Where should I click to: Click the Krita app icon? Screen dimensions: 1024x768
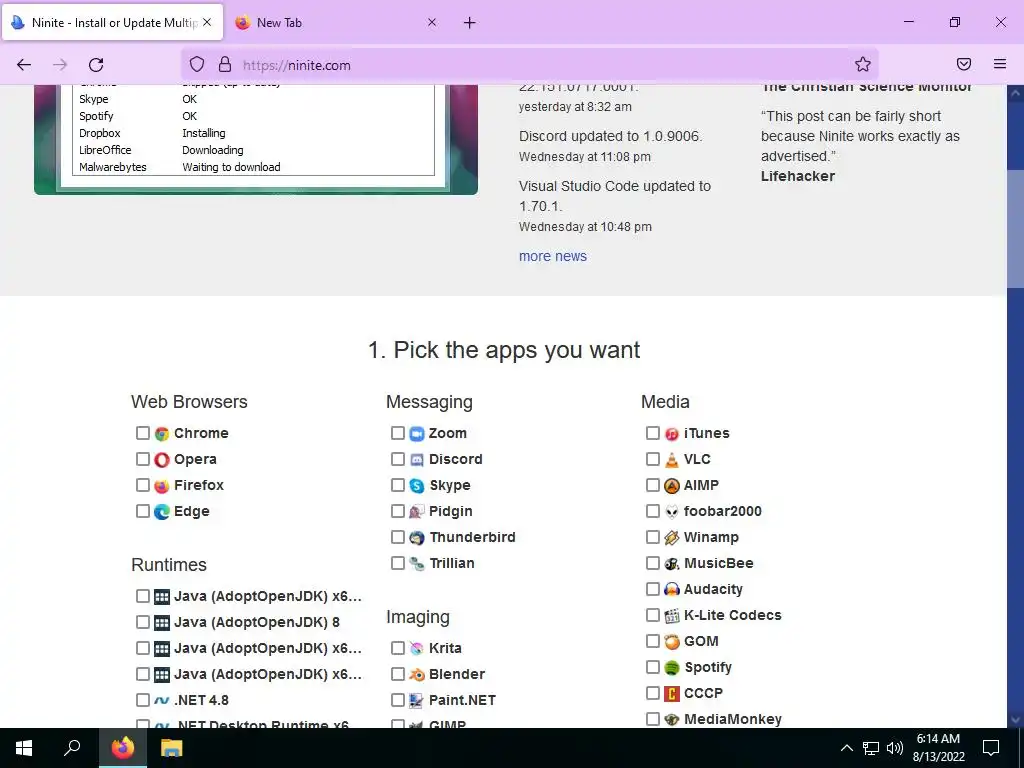(417, 648)
